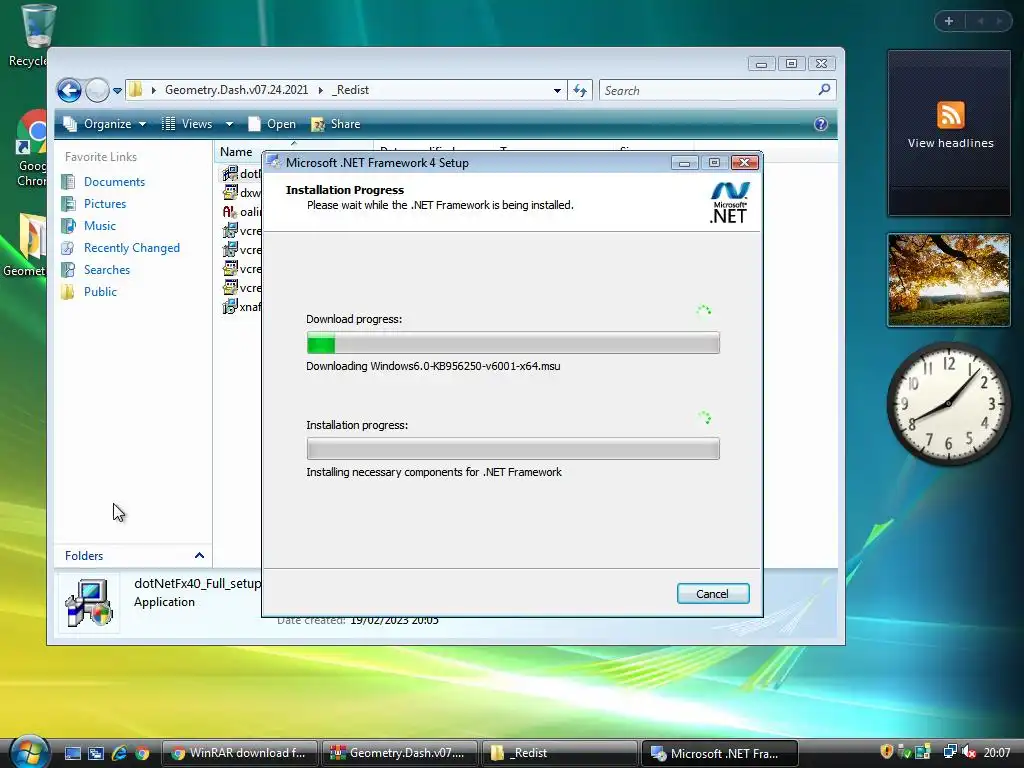Click the folder icon in the address bar
This screenshot has height=768, width=1024.
[136, 89]
